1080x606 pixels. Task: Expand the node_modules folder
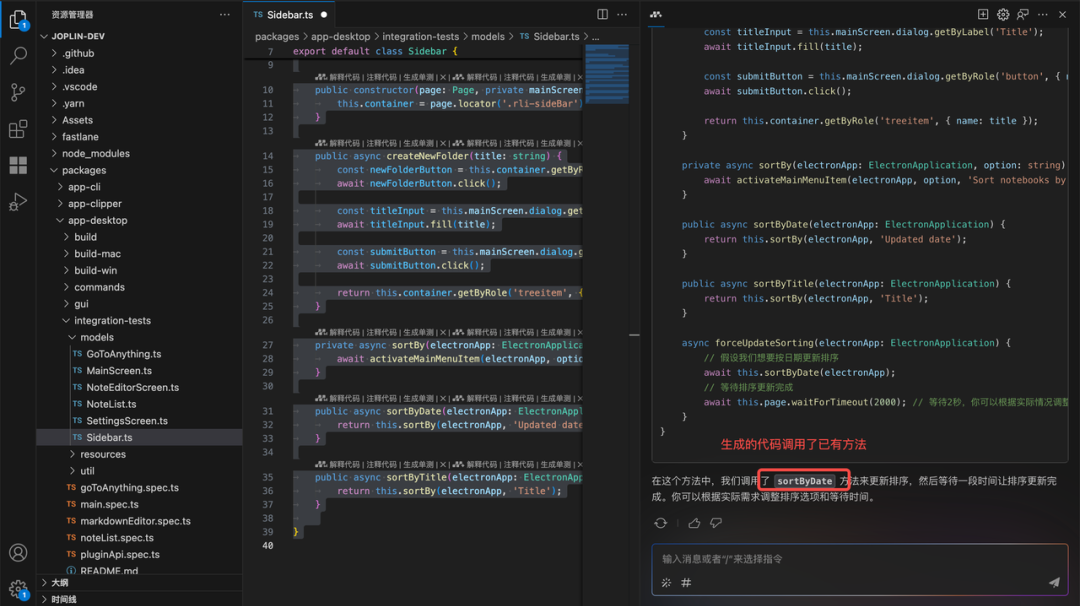click(95, 153)
